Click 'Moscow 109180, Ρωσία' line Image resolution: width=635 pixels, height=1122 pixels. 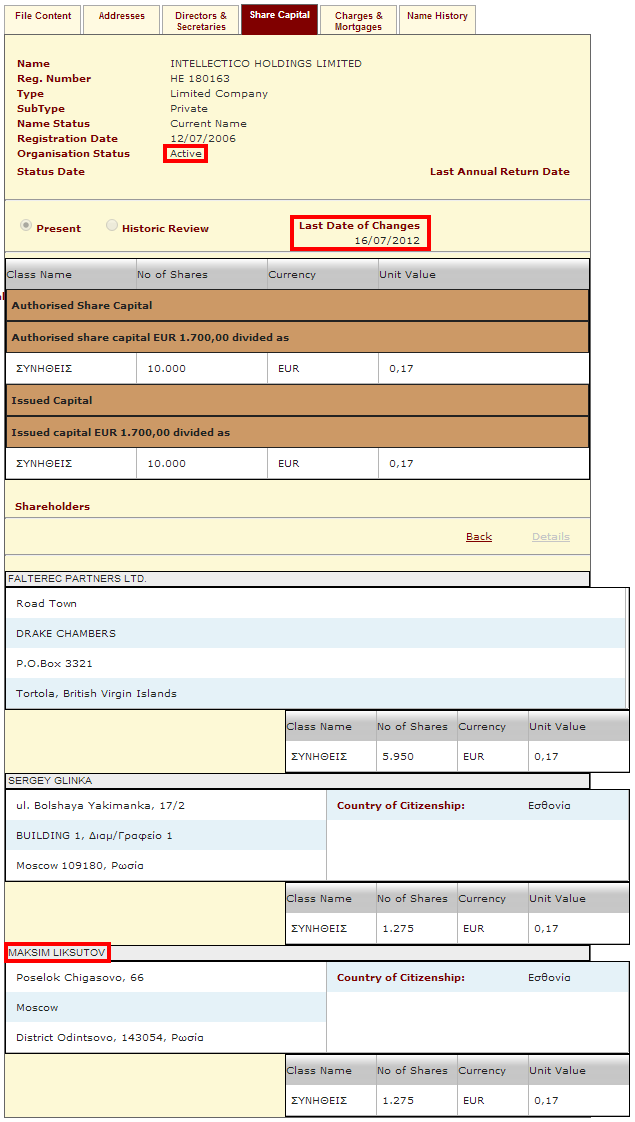click(79, 866)
